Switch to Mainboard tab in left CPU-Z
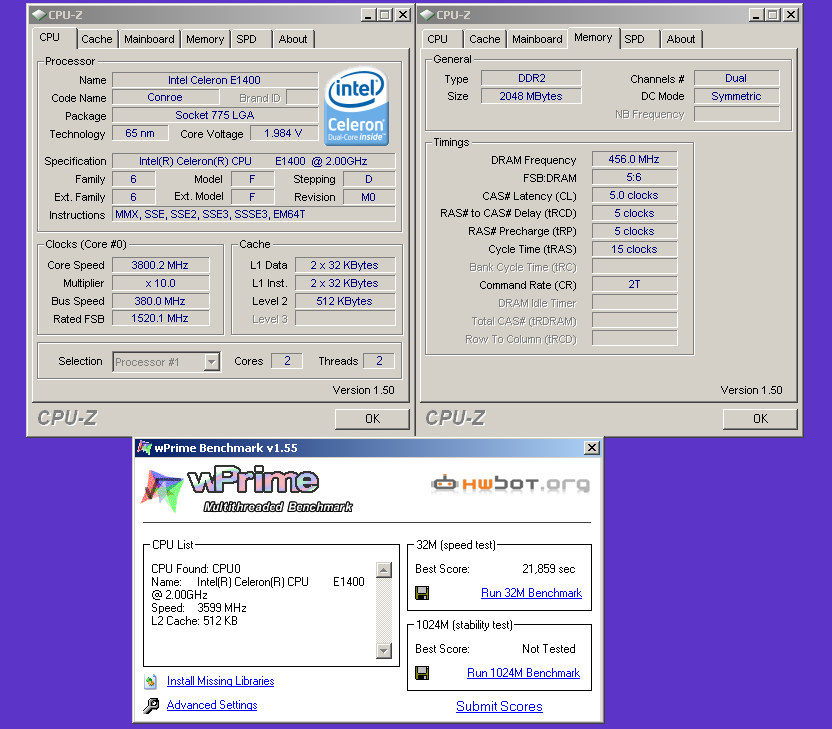 149,39
